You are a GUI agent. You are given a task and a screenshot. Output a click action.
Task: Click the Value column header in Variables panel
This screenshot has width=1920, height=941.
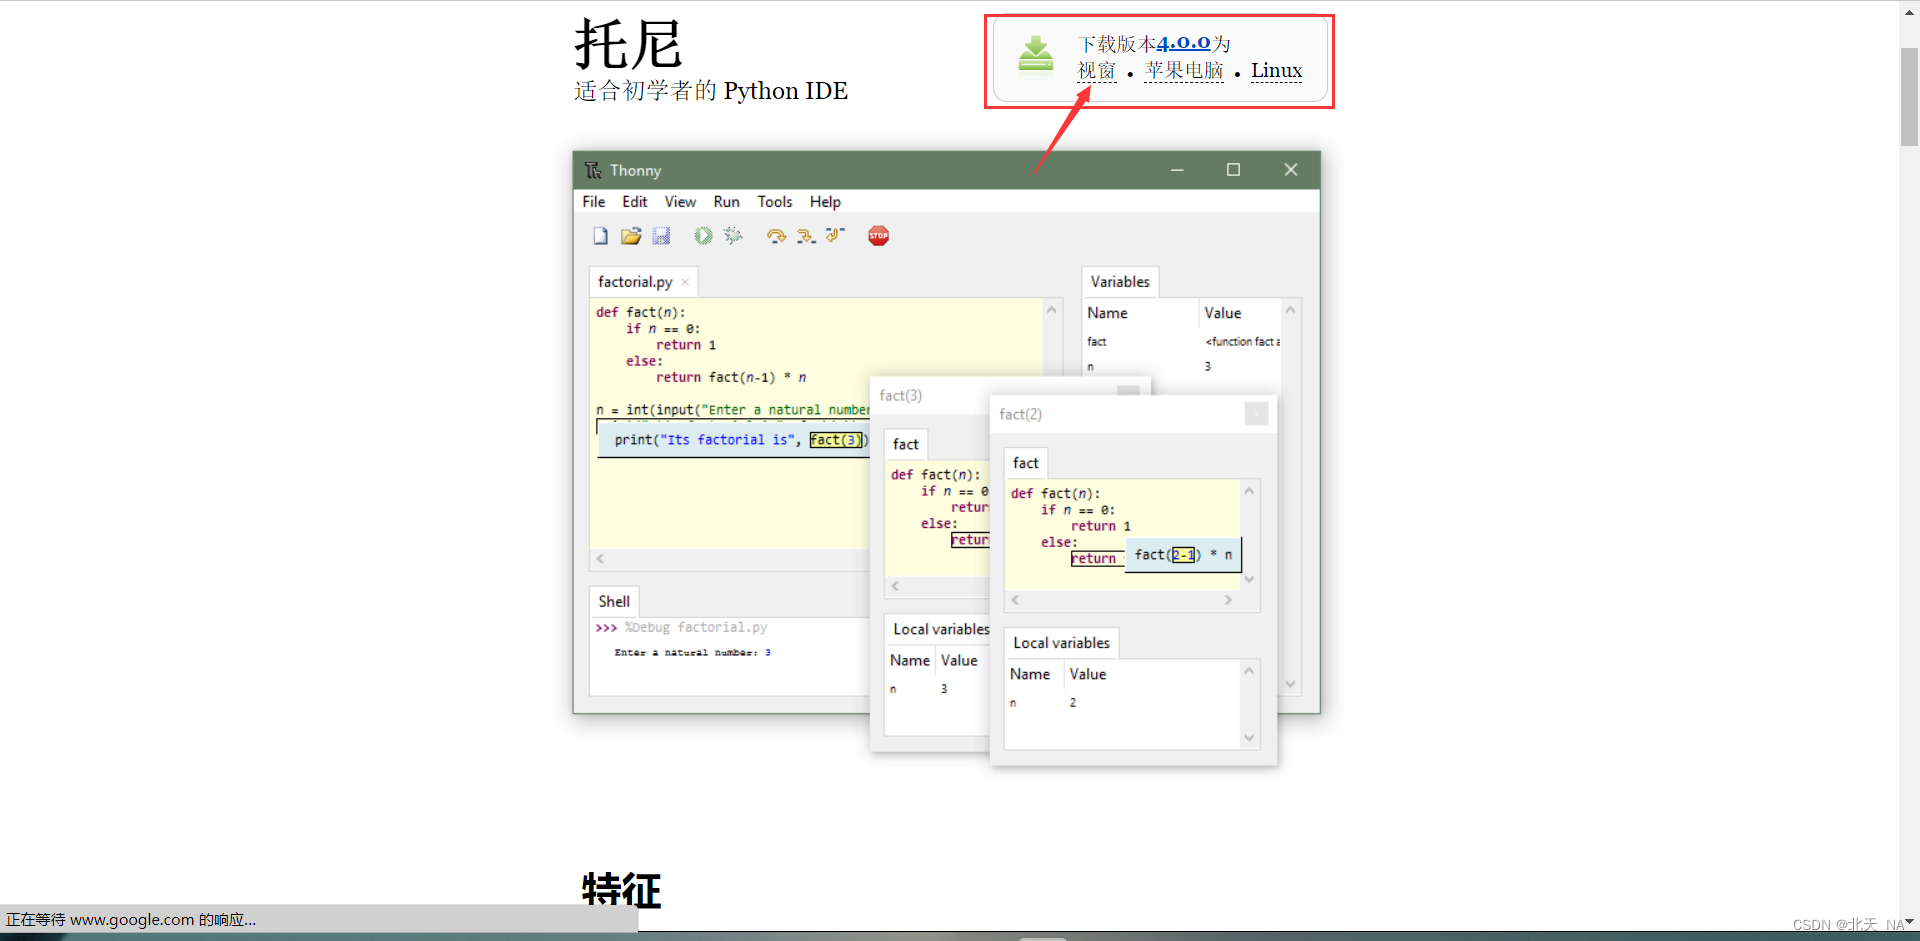pyautogui.click(x=1222, y=313)
